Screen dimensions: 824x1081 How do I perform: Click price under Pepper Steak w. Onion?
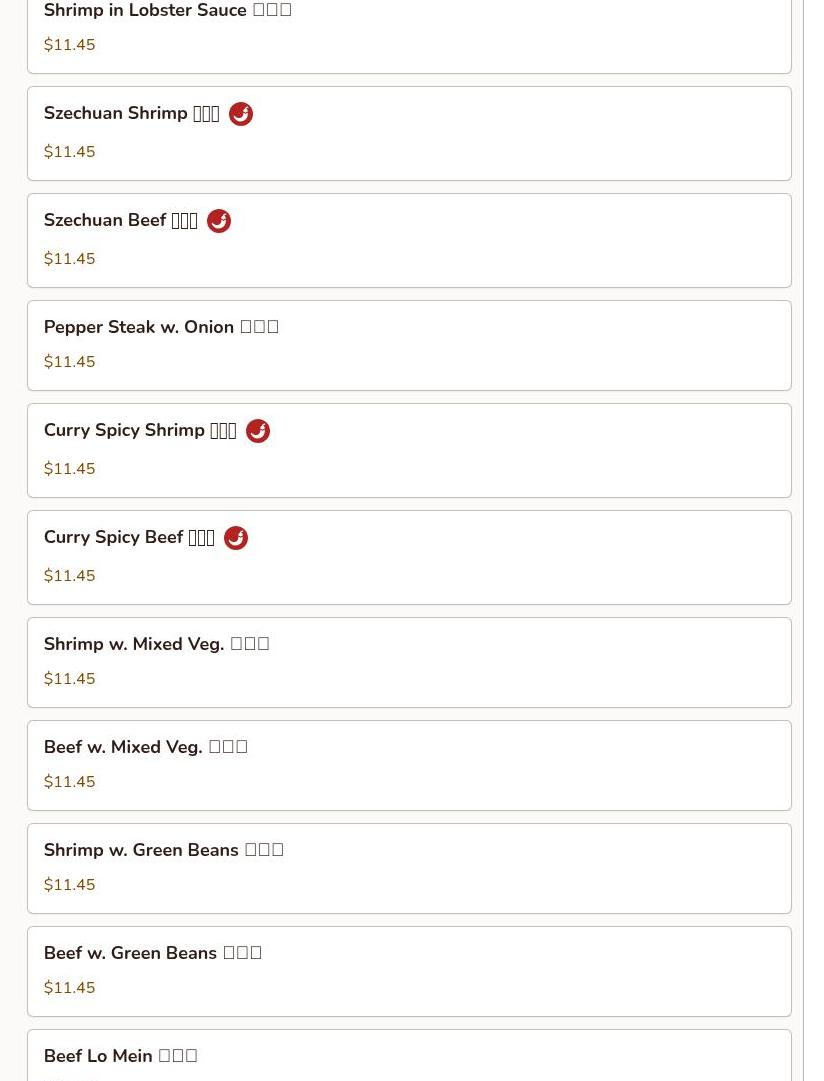[69, 362]
